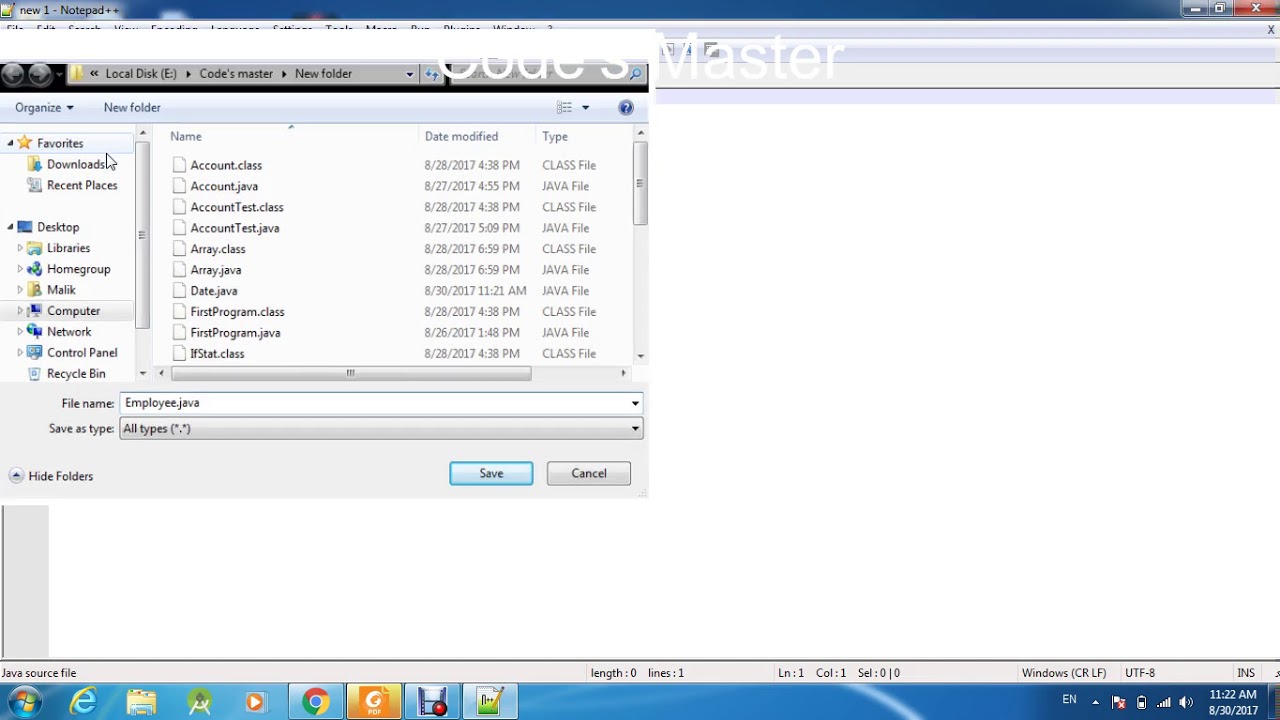Select the Account.java file name
The image size is (1280, 720).
pos(224,186)
